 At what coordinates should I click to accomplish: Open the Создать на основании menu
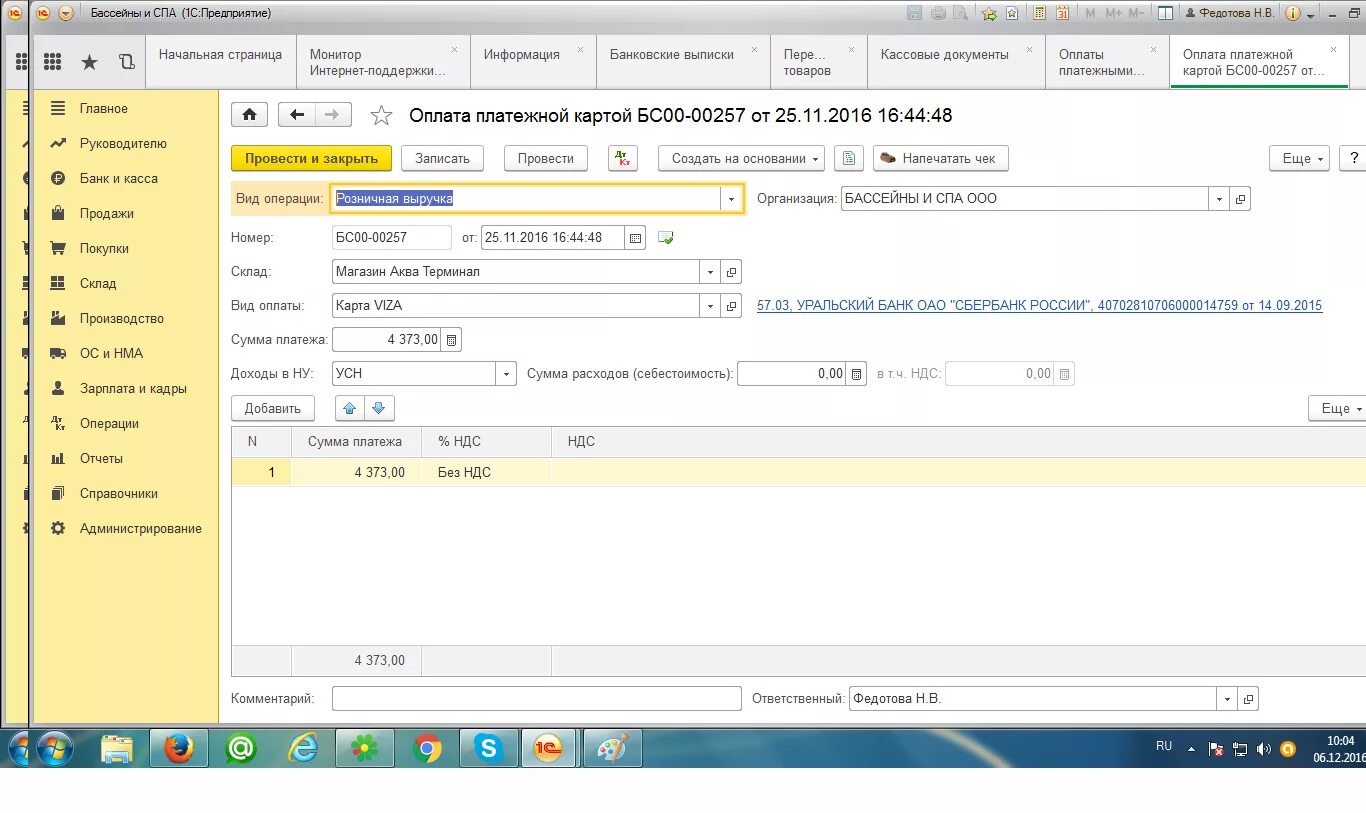pos(741,158)
